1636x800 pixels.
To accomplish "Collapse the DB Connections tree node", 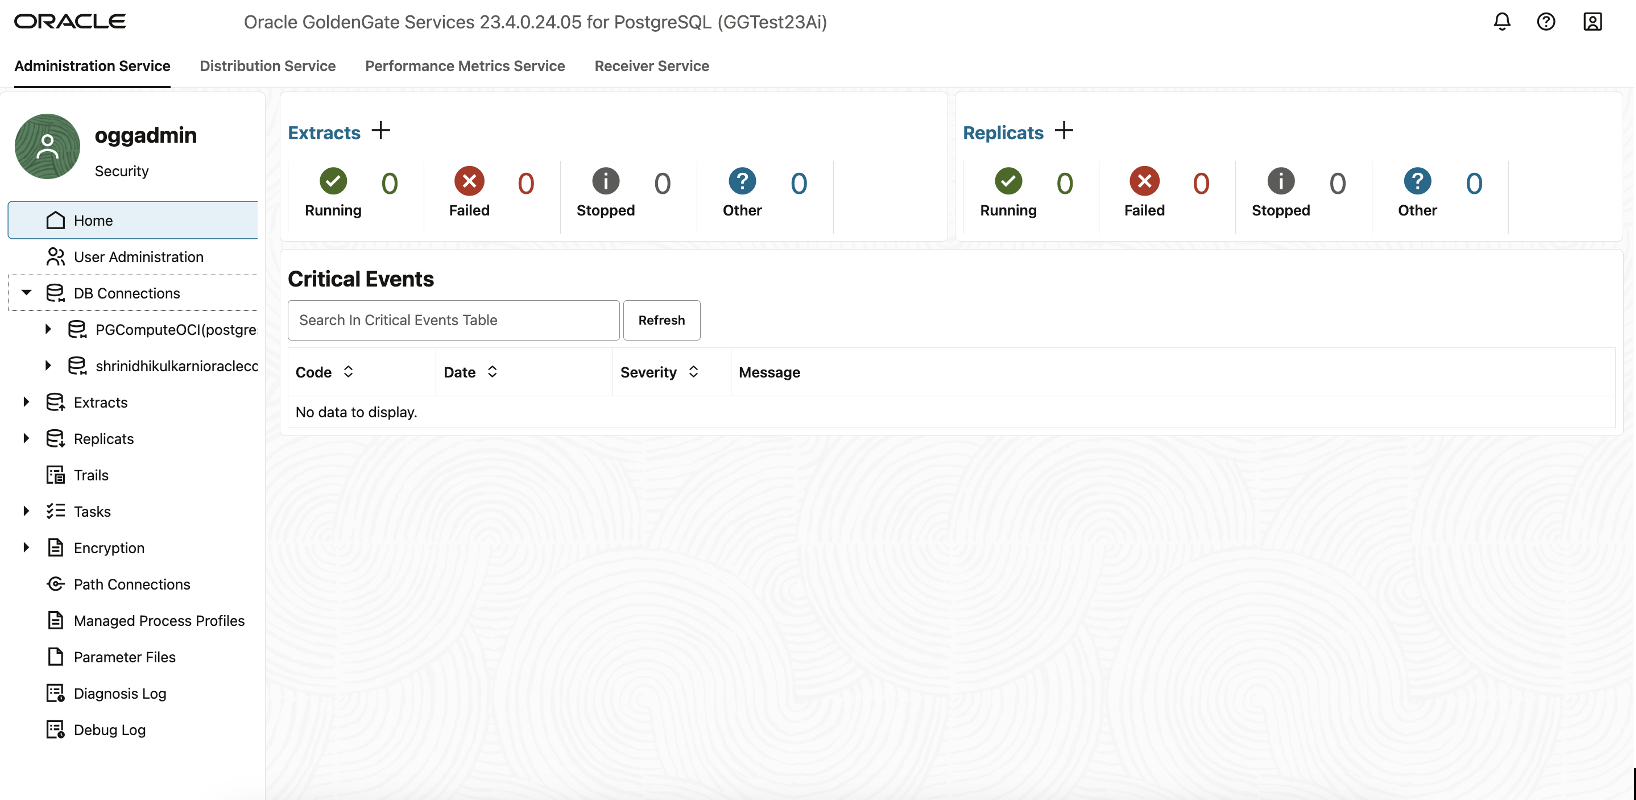I will tap(27, 293).
